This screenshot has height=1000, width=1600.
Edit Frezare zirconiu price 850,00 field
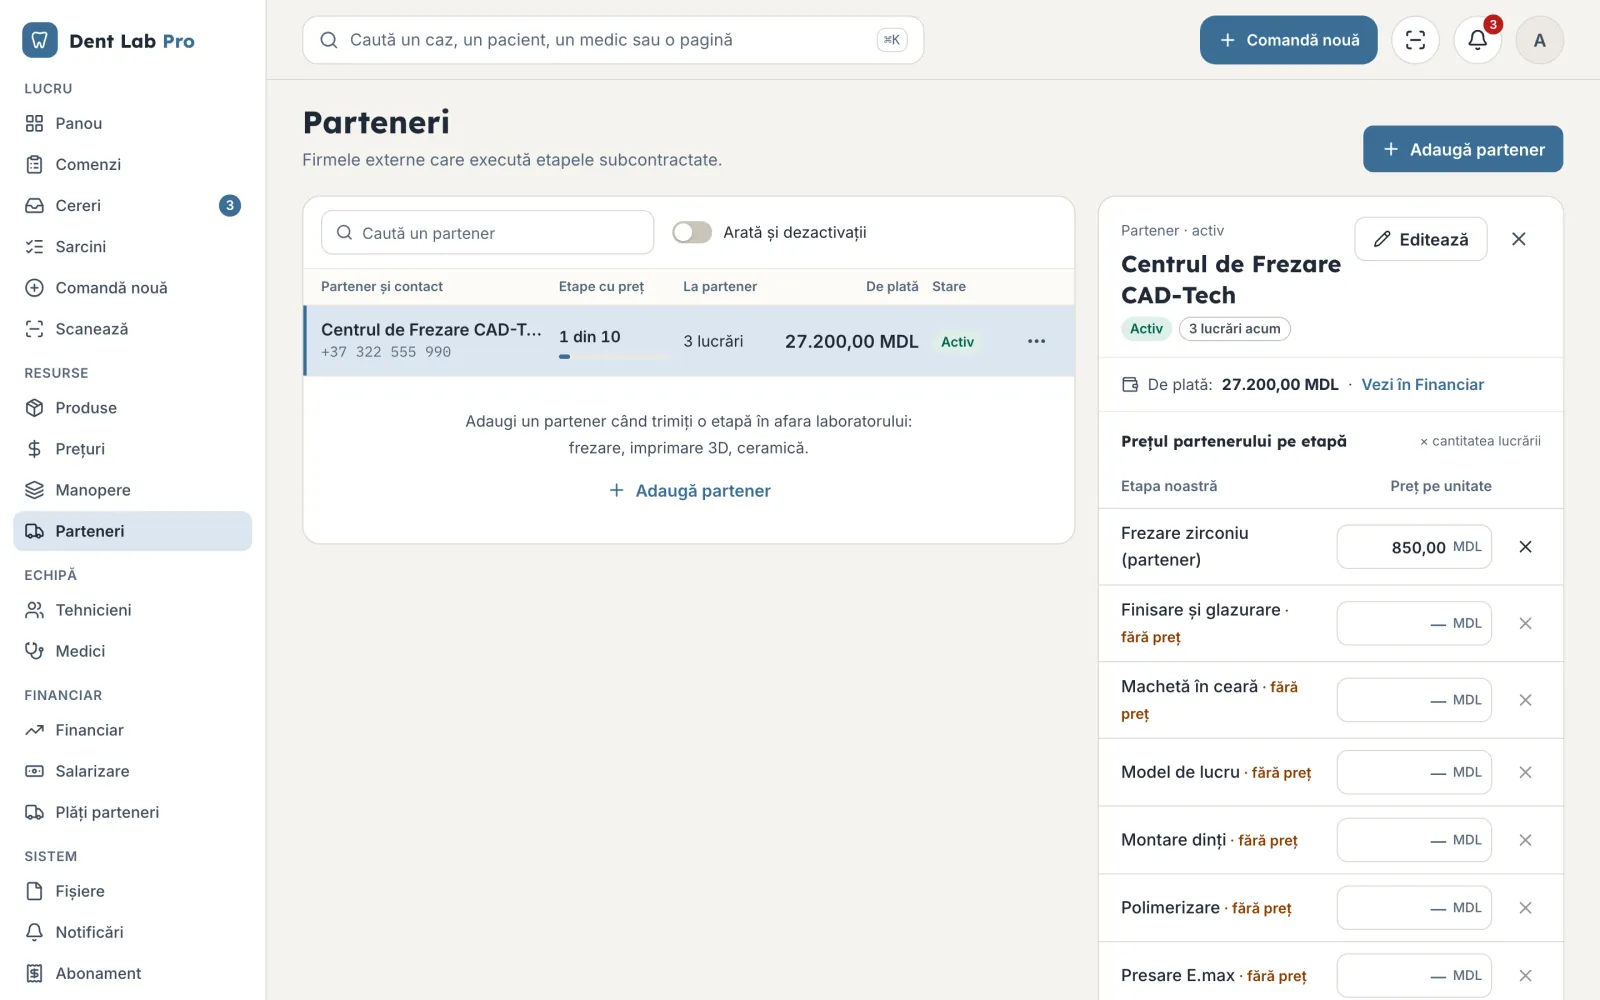click(1414, 547)
